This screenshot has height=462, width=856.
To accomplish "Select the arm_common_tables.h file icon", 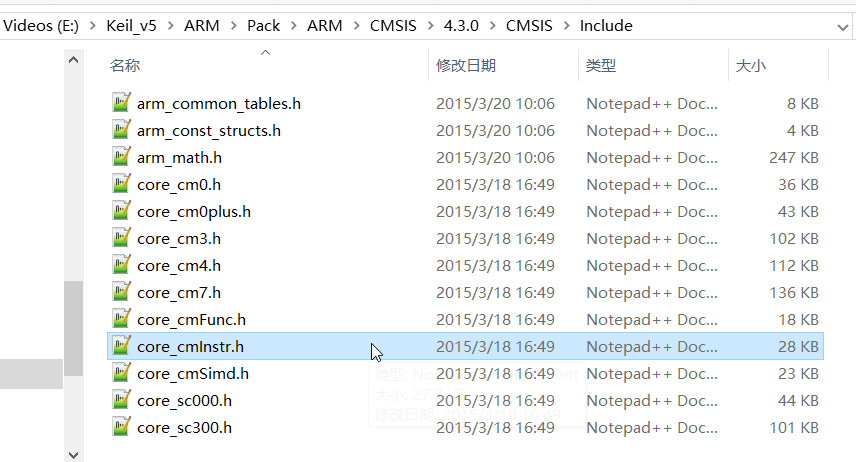I will pyautogui.click(x=121, y=103).
